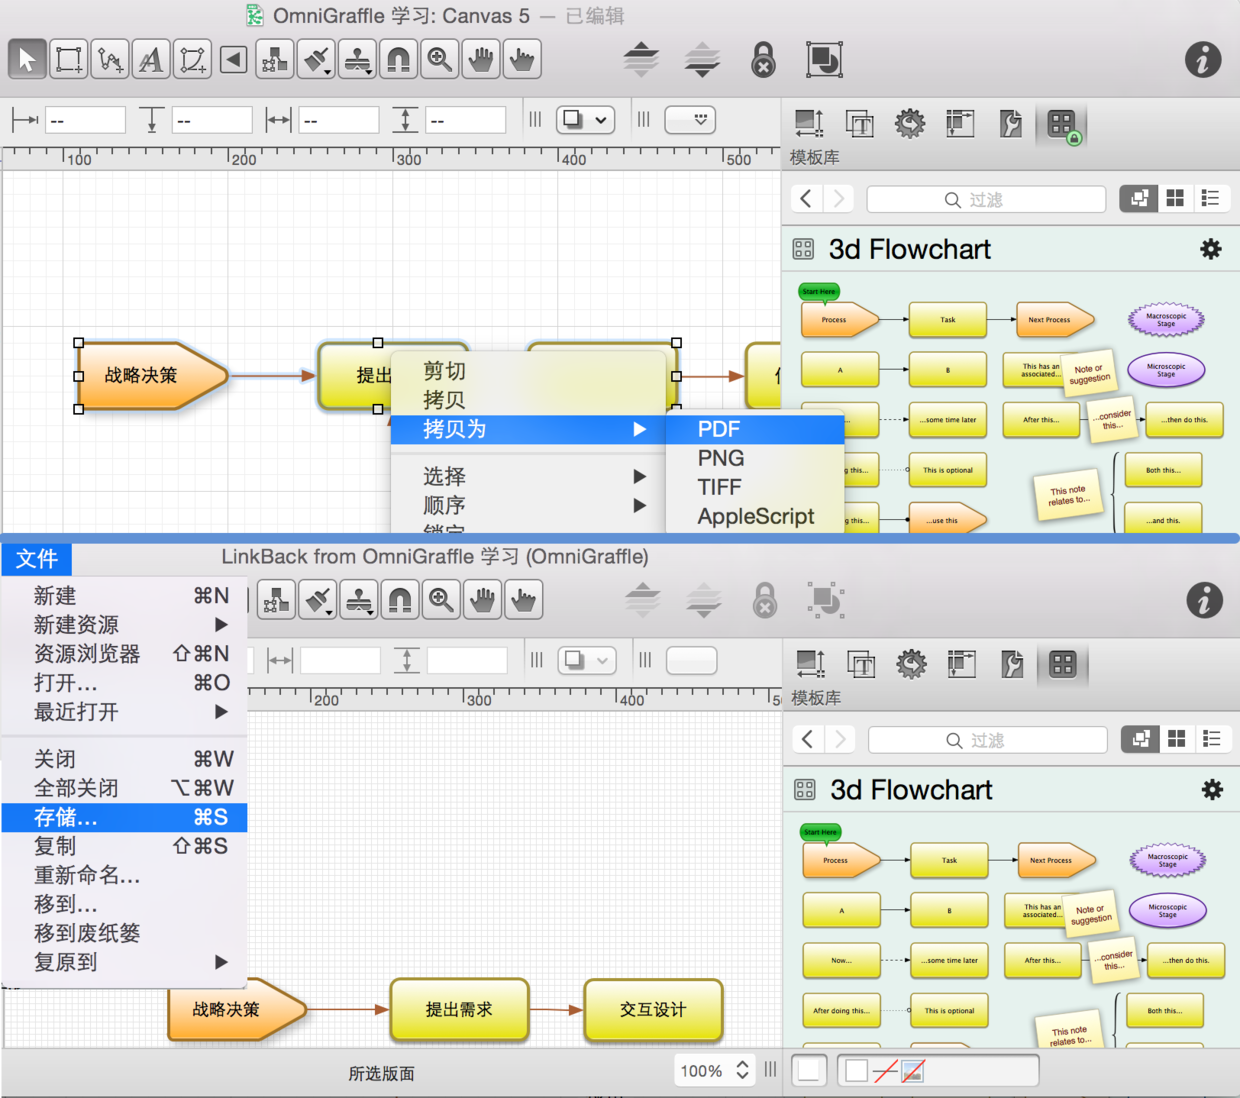1240x1098 pixels.
Task: Go forward in top stencil browser
Action: [839, 198]
